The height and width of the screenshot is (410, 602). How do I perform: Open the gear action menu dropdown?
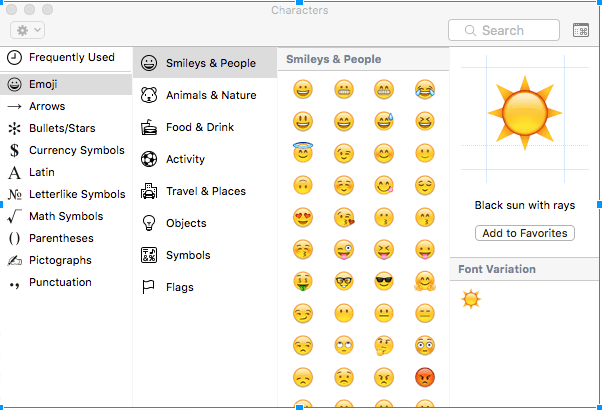28,30
